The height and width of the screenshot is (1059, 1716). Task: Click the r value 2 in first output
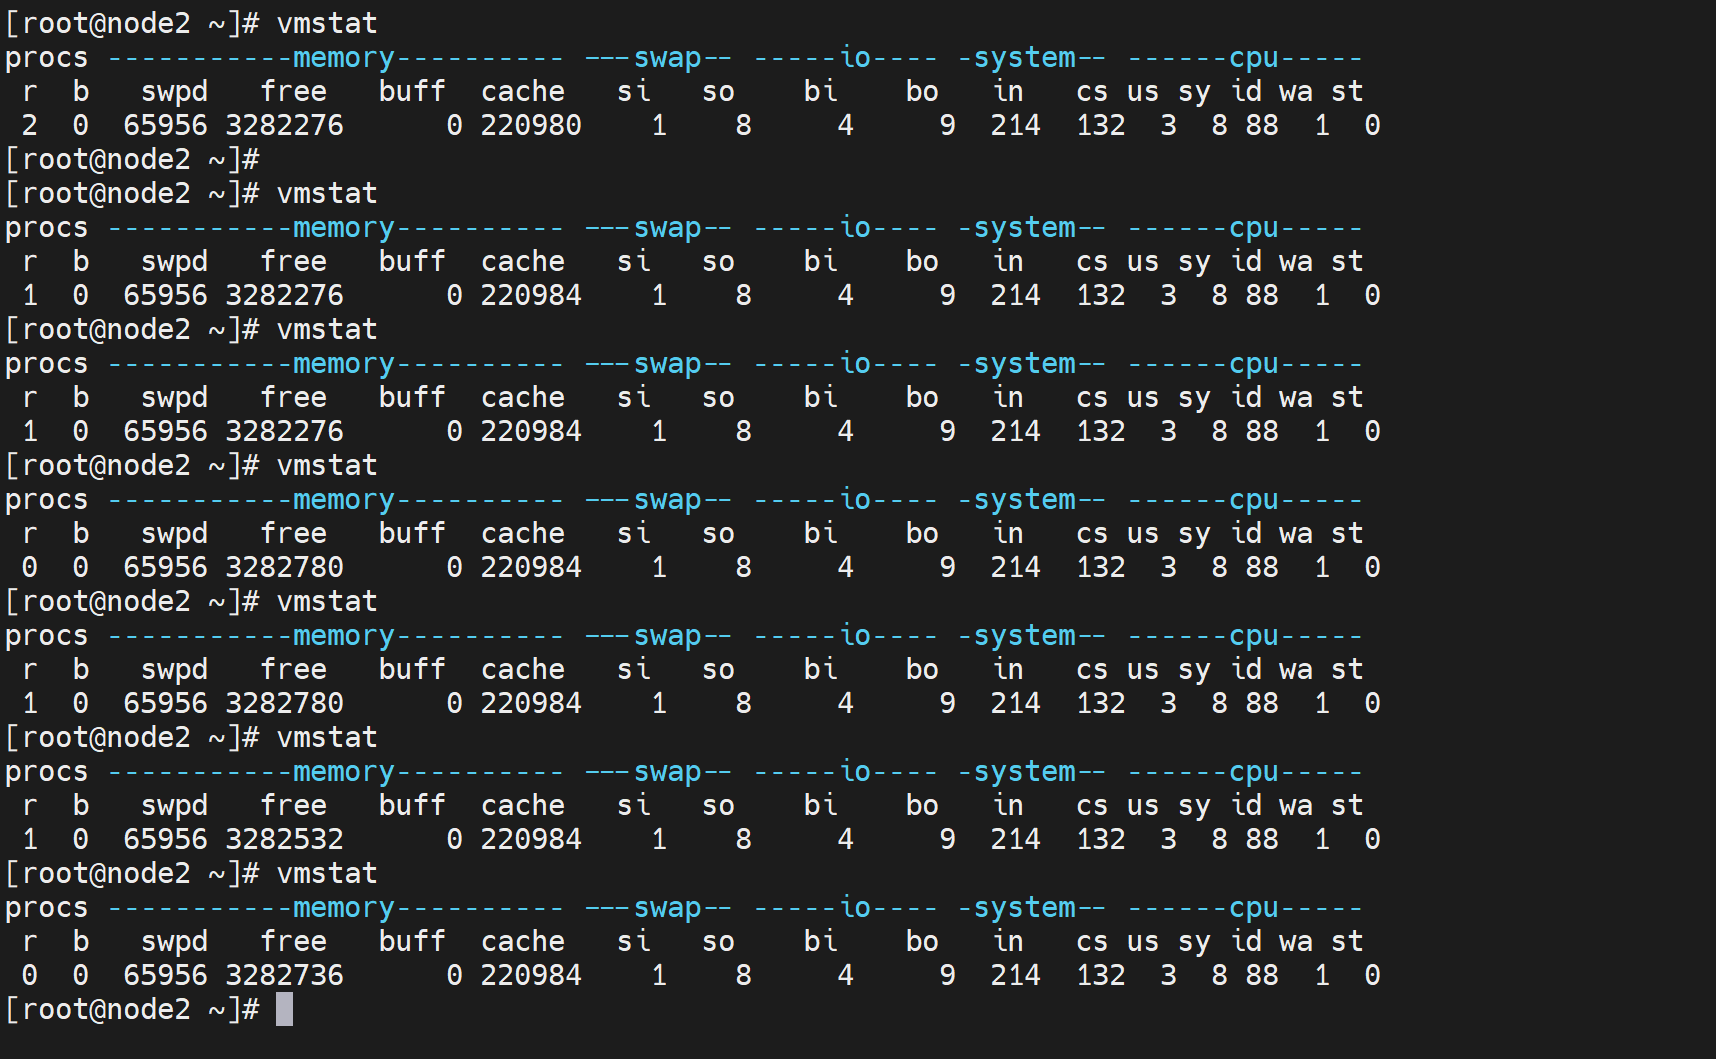[30, 125]
